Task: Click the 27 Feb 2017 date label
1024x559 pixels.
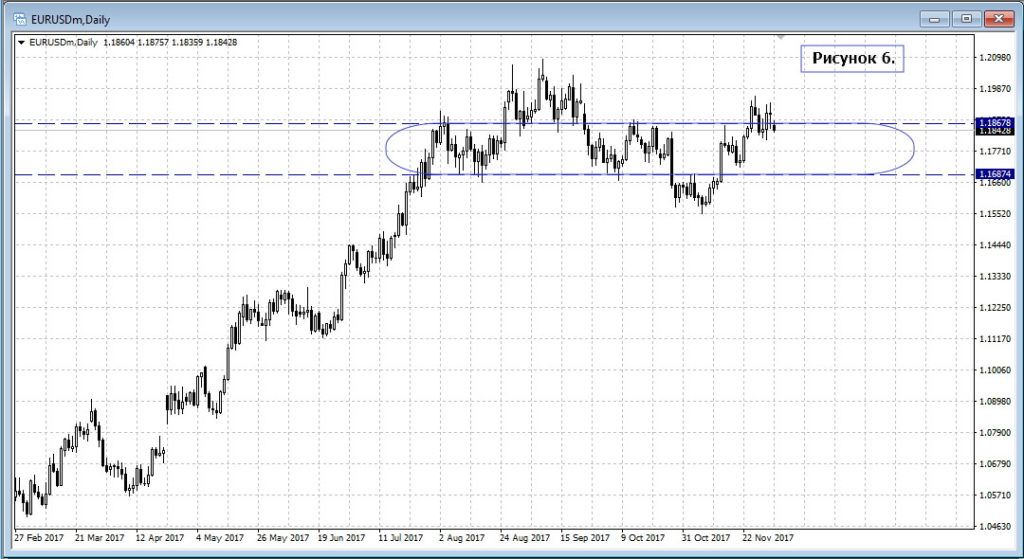Action: coord(40,535)
